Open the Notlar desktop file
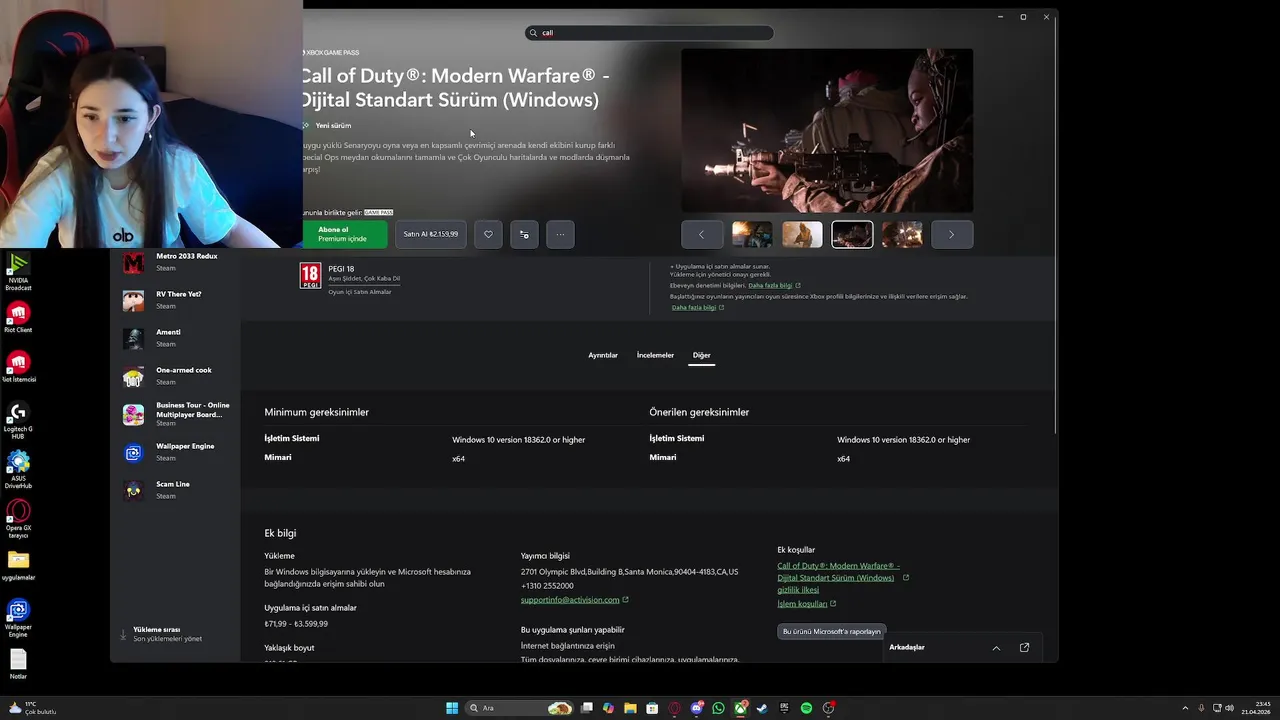This screenshot has width=1280, height=720. pos(18,664)
